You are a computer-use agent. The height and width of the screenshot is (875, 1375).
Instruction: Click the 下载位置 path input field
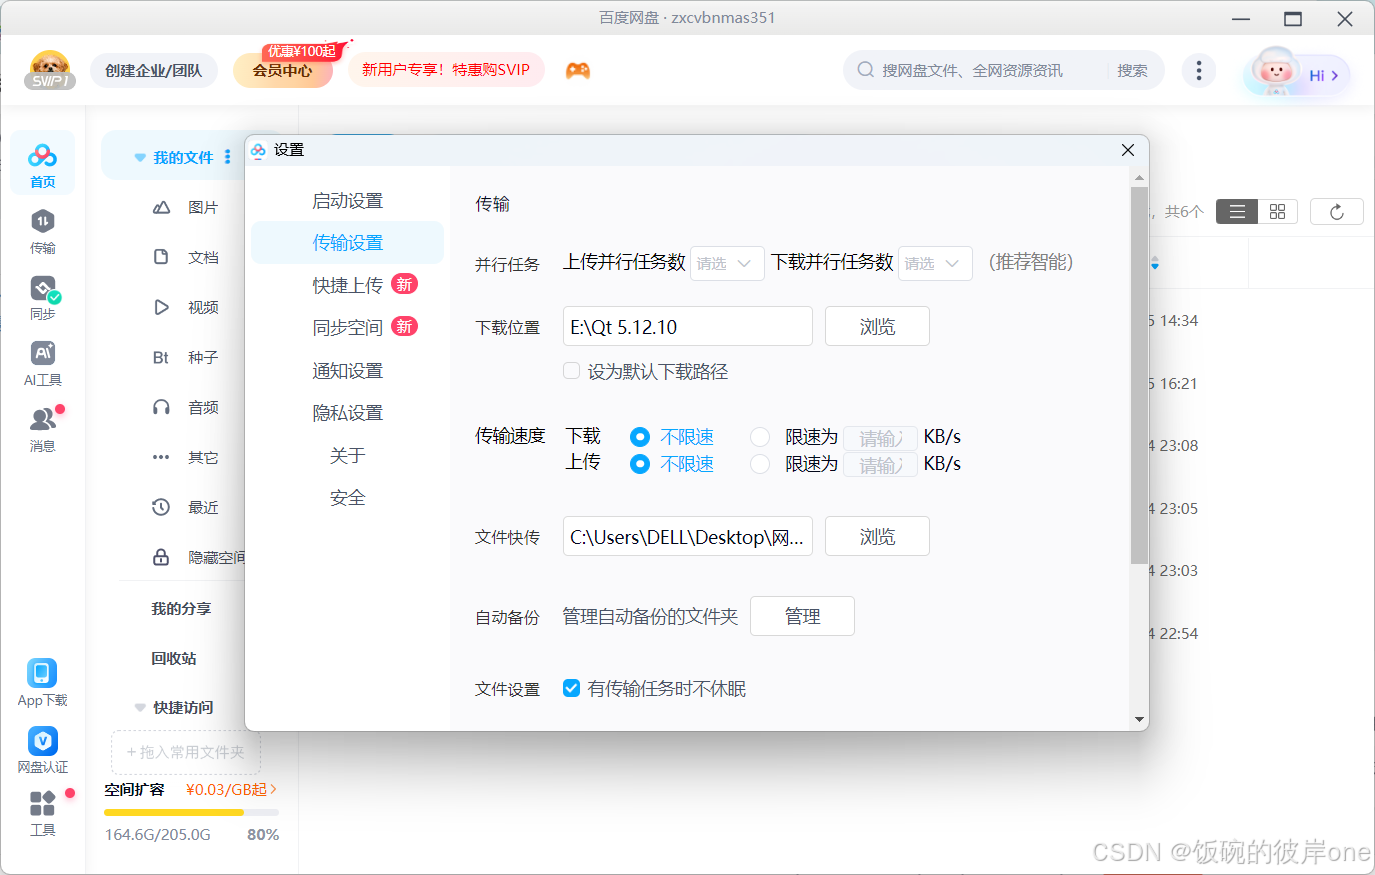pyautogui.click(x=688, y=326)
